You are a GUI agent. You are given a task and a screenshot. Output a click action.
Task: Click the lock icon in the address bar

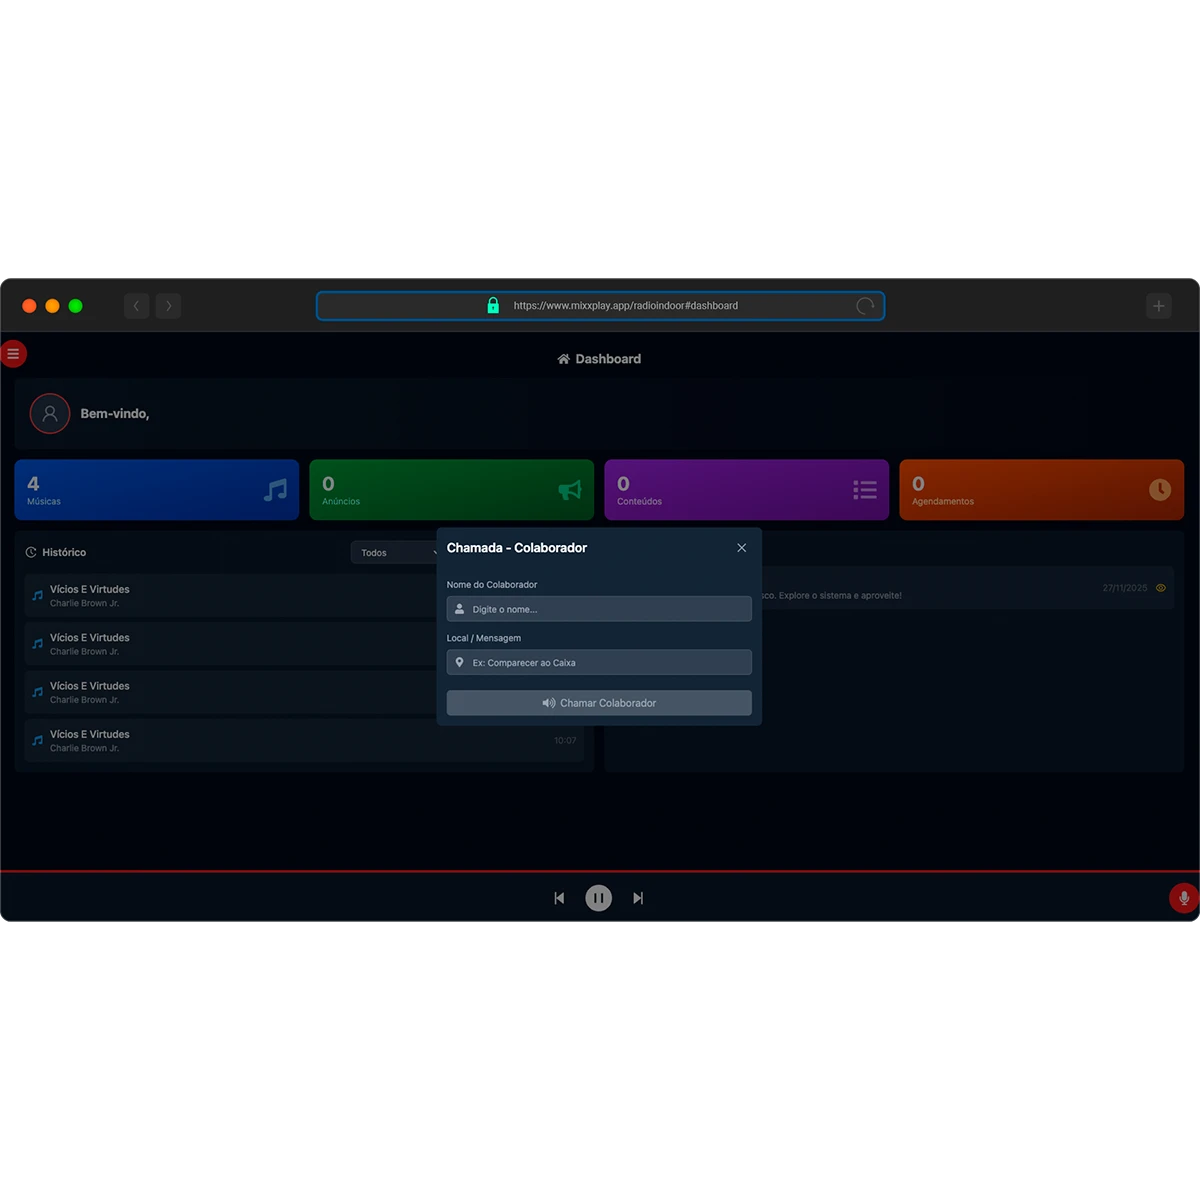494,306
